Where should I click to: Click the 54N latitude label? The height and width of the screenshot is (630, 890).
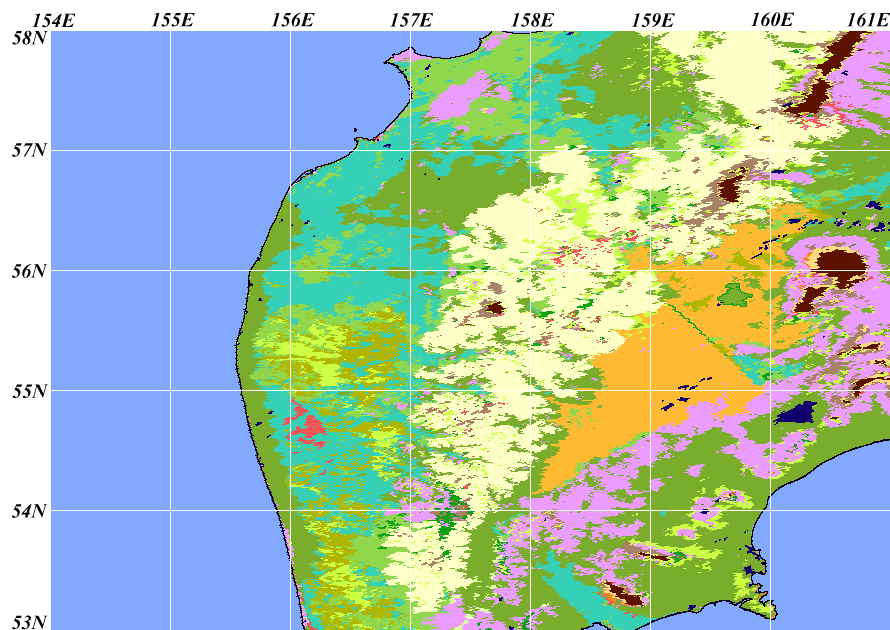click(30, 511)
